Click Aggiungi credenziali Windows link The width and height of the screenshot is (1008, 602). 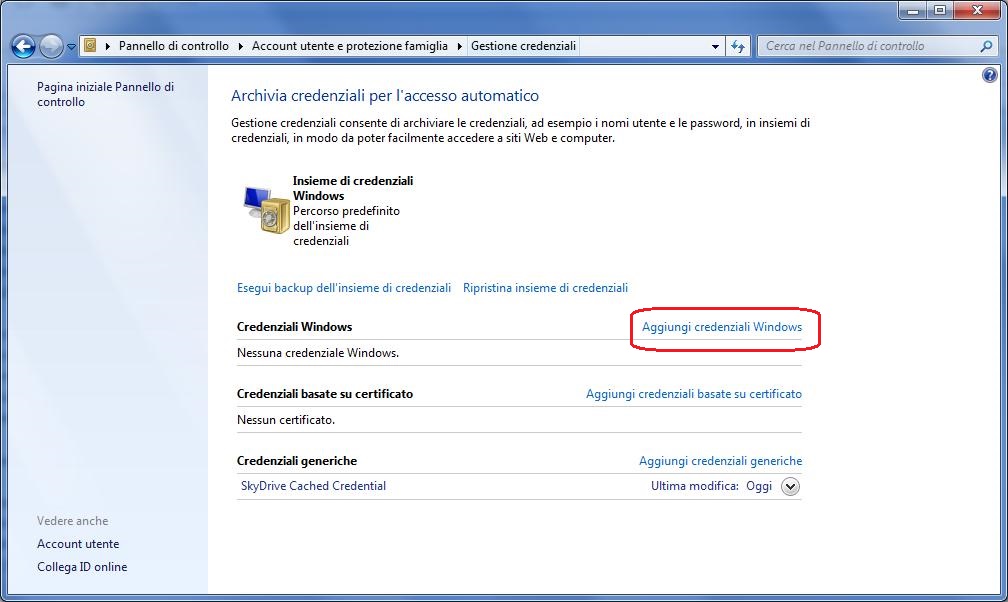722,327
